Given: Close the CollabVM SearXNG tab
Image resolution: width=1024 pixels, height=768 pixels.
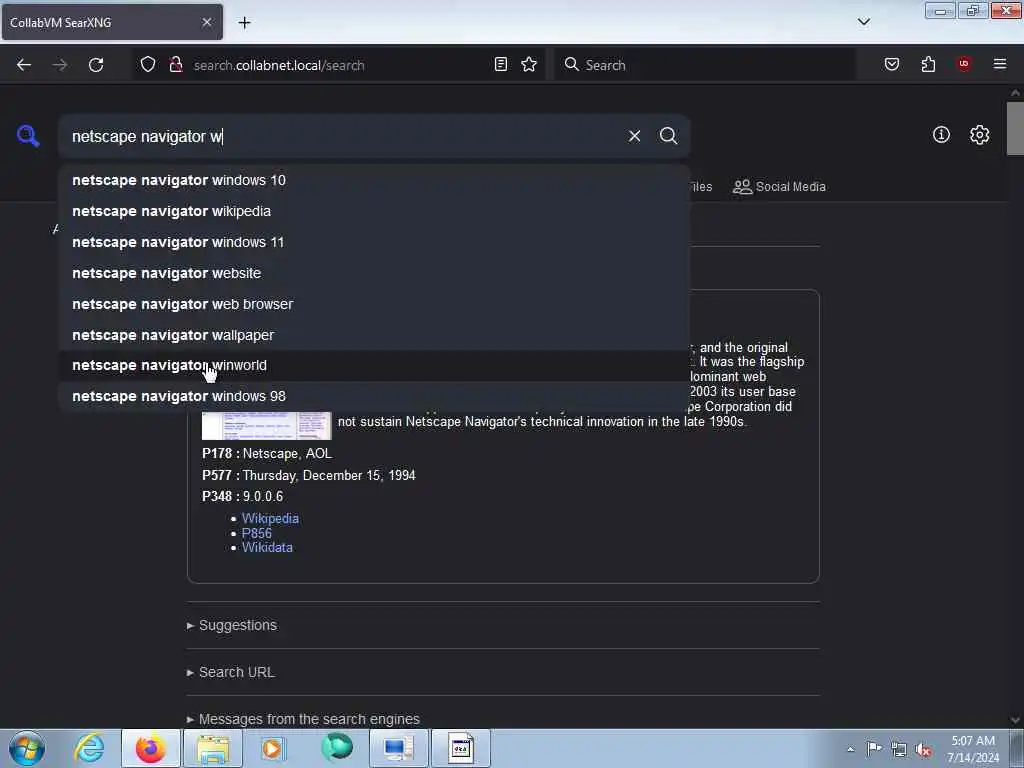Looking at the screenshot, I should point(206,22).
